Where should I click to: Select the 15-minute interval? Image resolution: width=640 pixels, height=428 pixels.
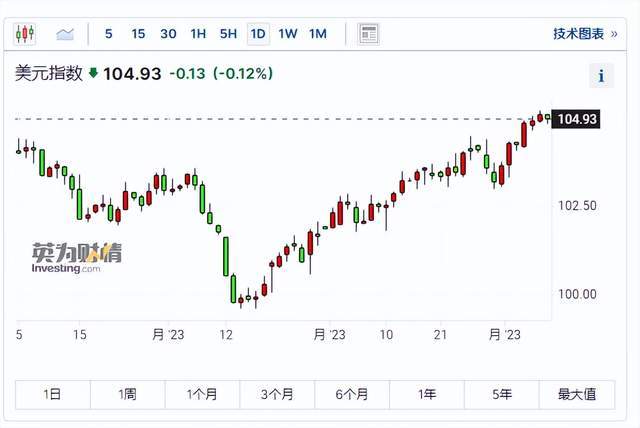138,34
